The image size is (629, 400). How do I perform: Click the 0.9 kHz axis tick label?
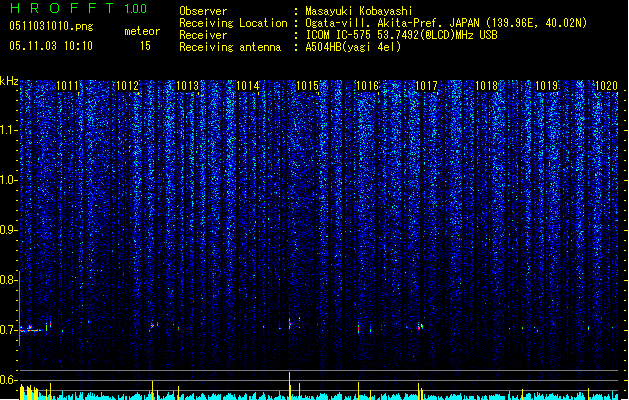9,230
